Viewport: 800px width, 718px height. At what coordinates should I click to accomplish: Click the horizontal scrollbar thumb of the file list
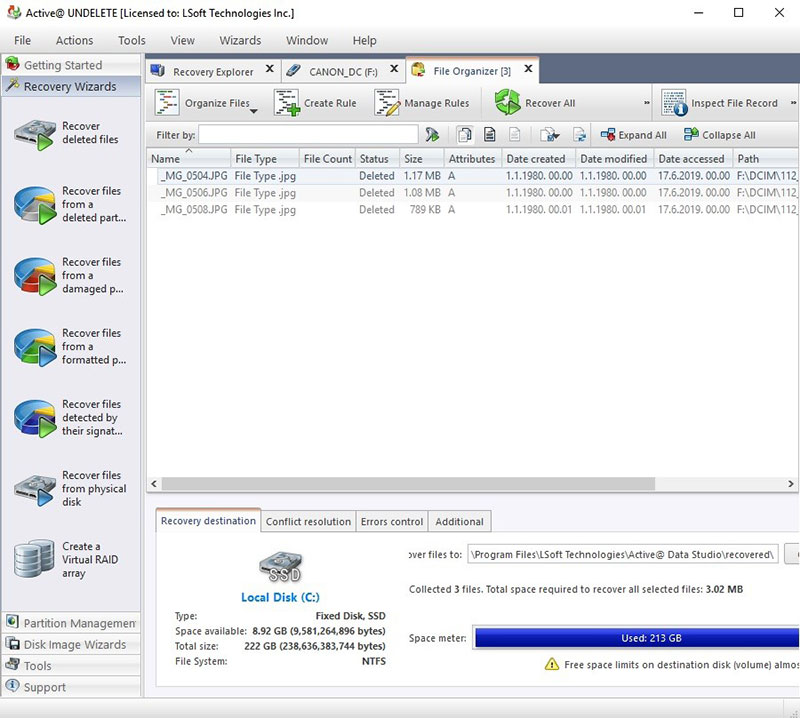click(x=408, y=483)
